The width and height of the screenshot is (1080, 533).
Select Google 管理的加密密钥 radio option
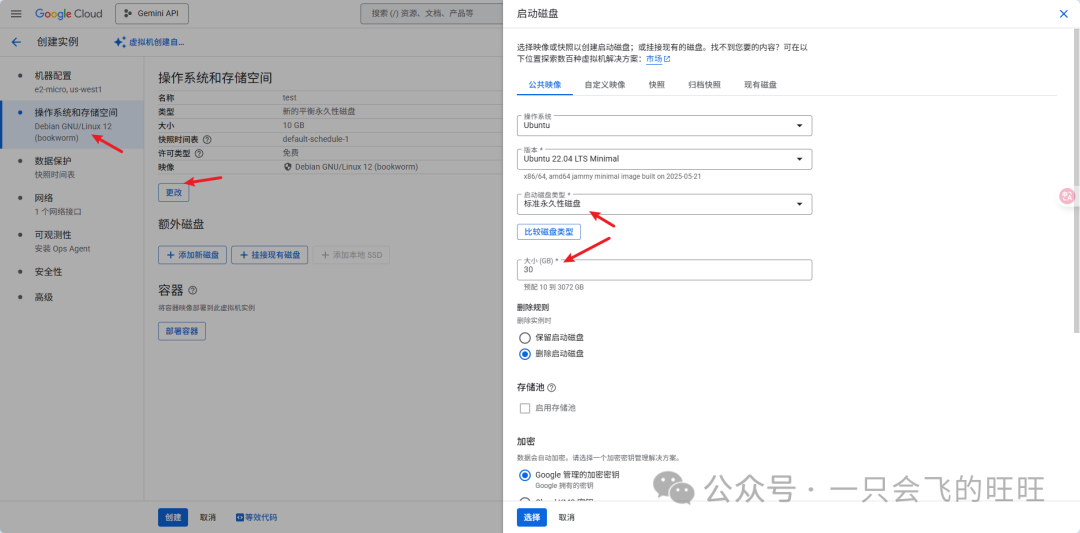525,475
